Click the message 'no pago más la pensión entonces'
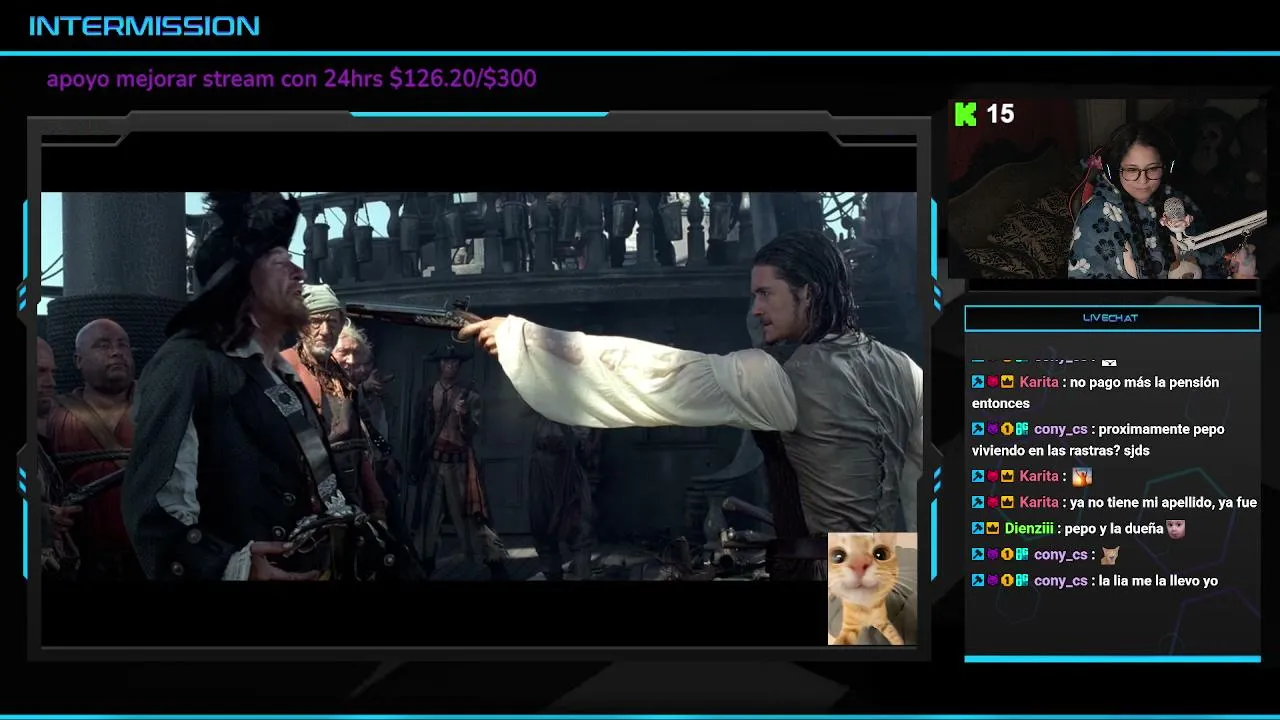 click(1096, 393)
